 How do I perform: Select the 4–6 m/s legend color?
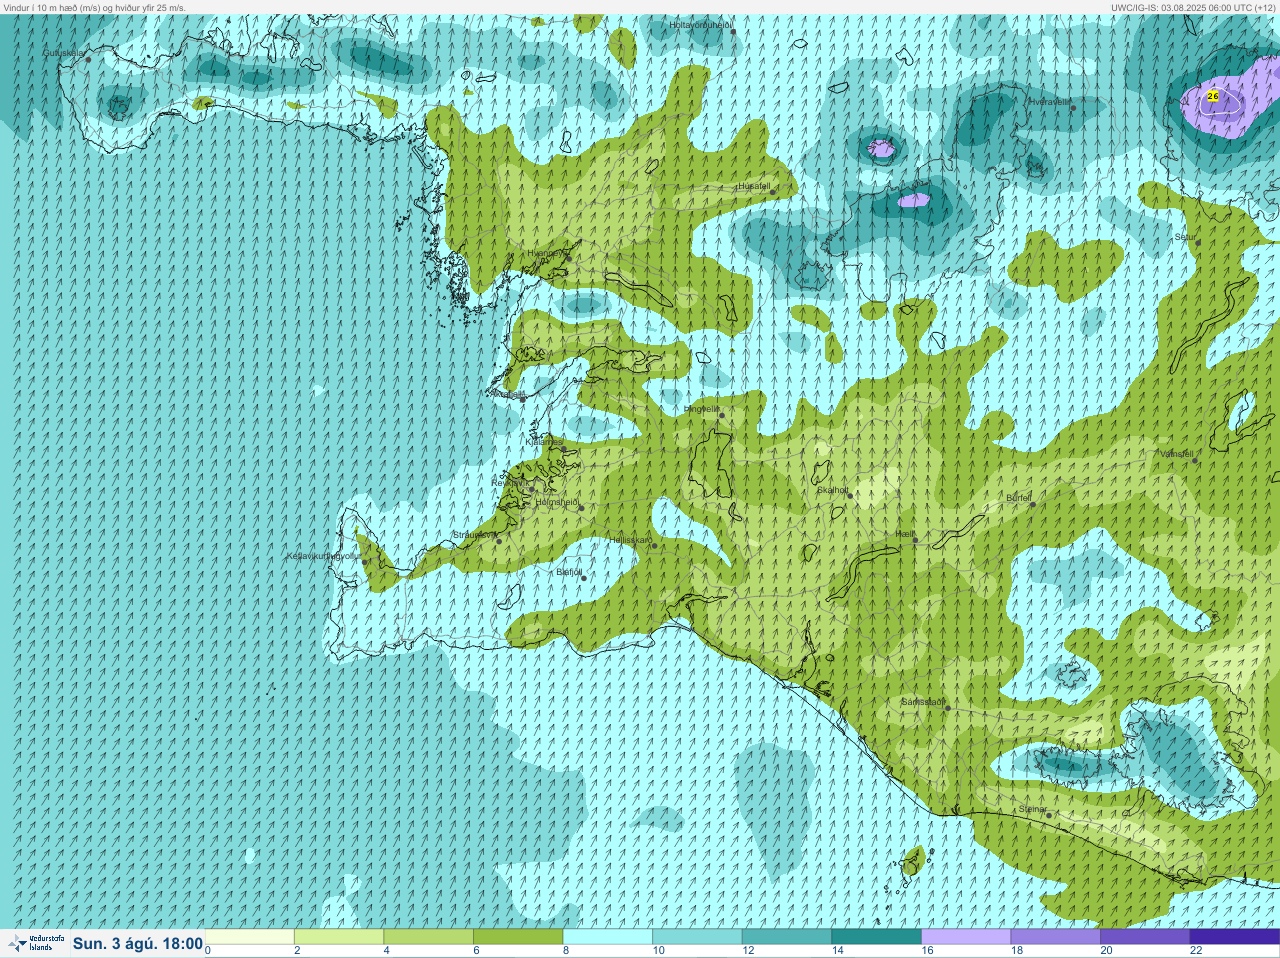[x=428, y=937]
